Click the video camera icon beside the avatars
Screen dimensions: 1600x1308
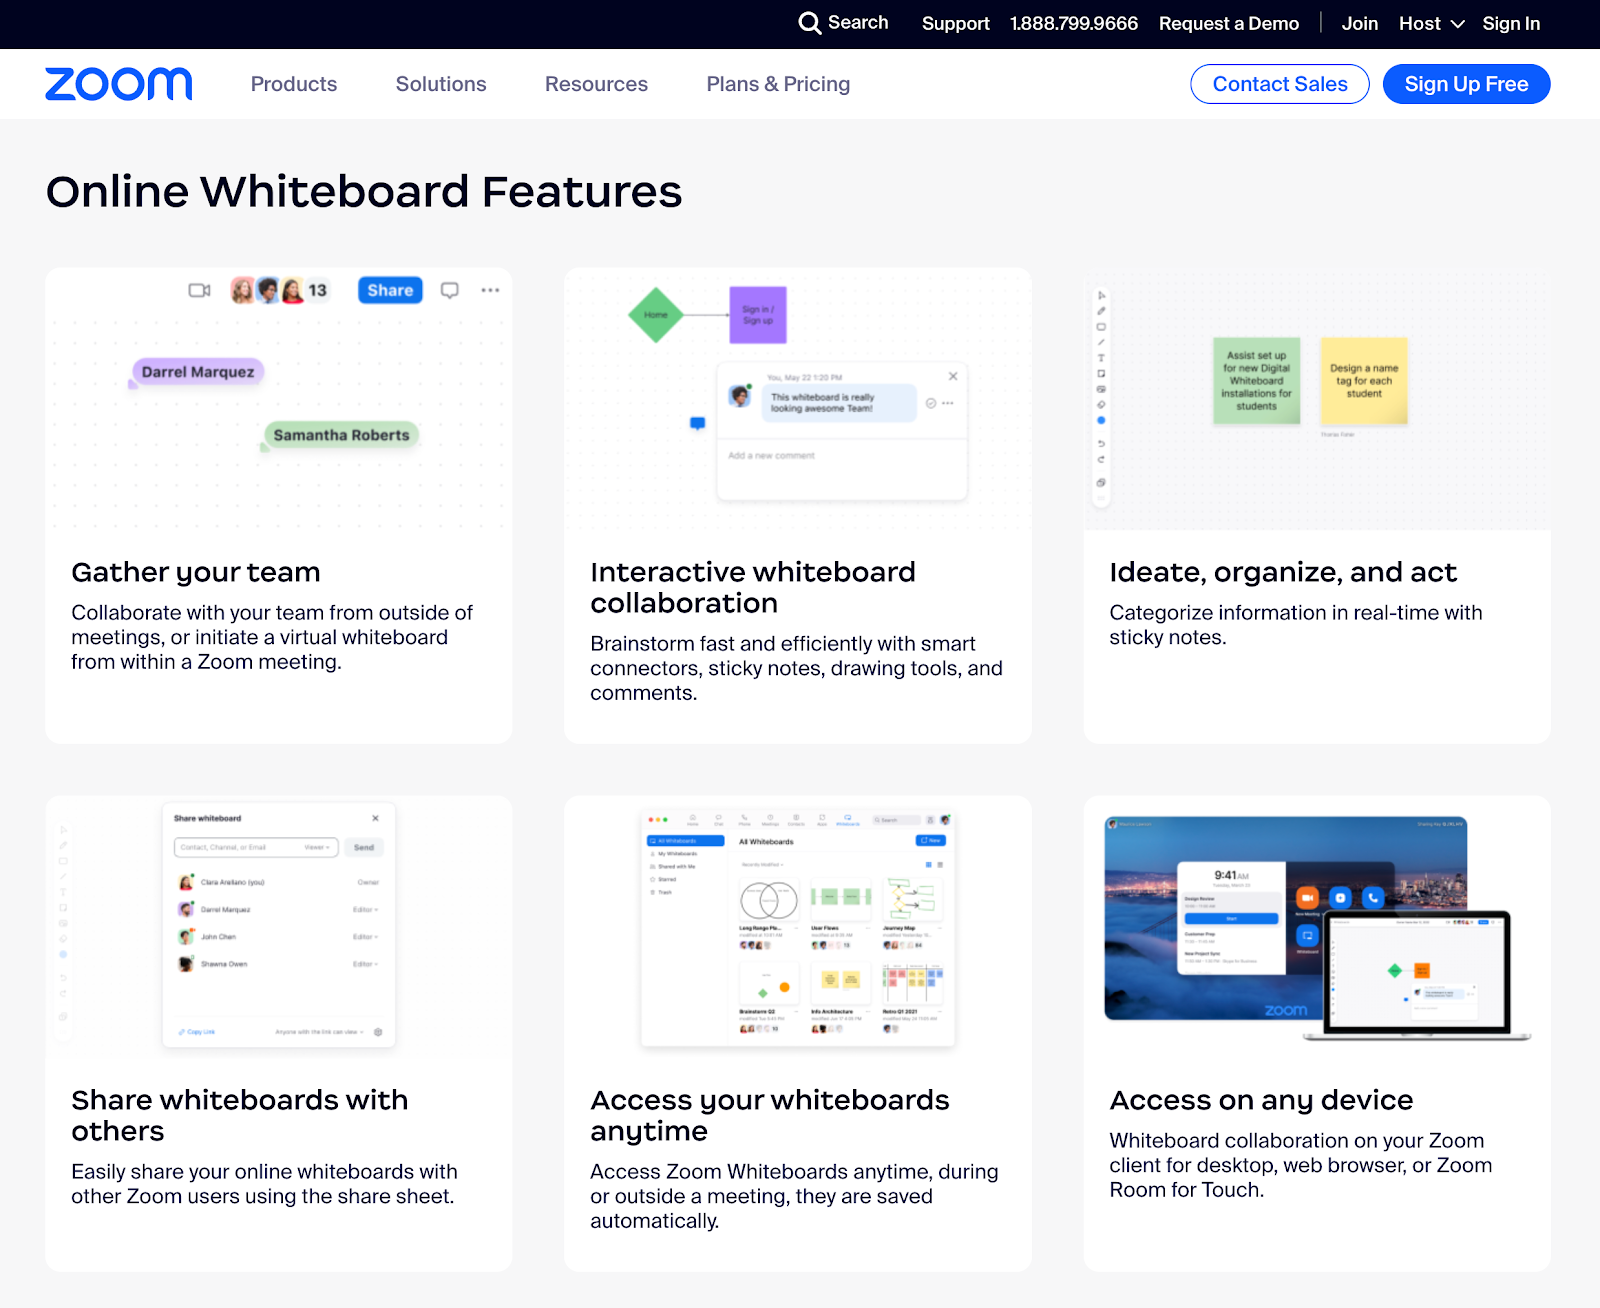(x=200, y=290)
